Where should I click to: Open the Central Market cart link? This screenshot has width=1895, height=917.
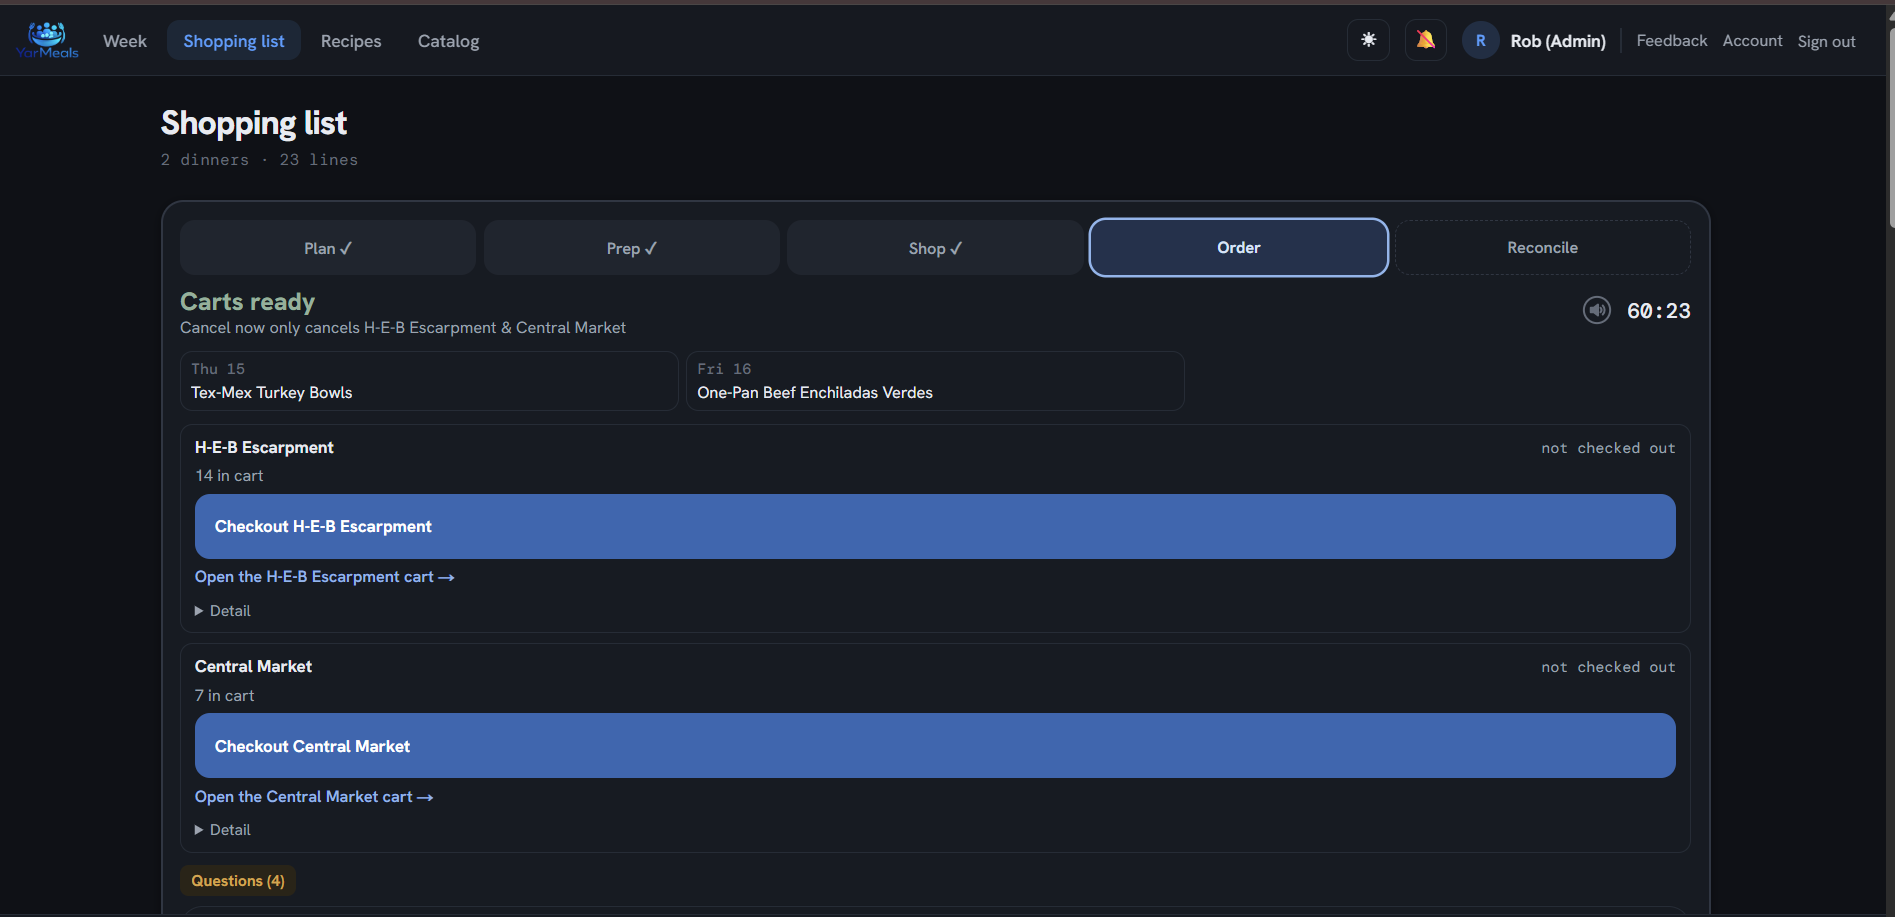click(314, 797)
